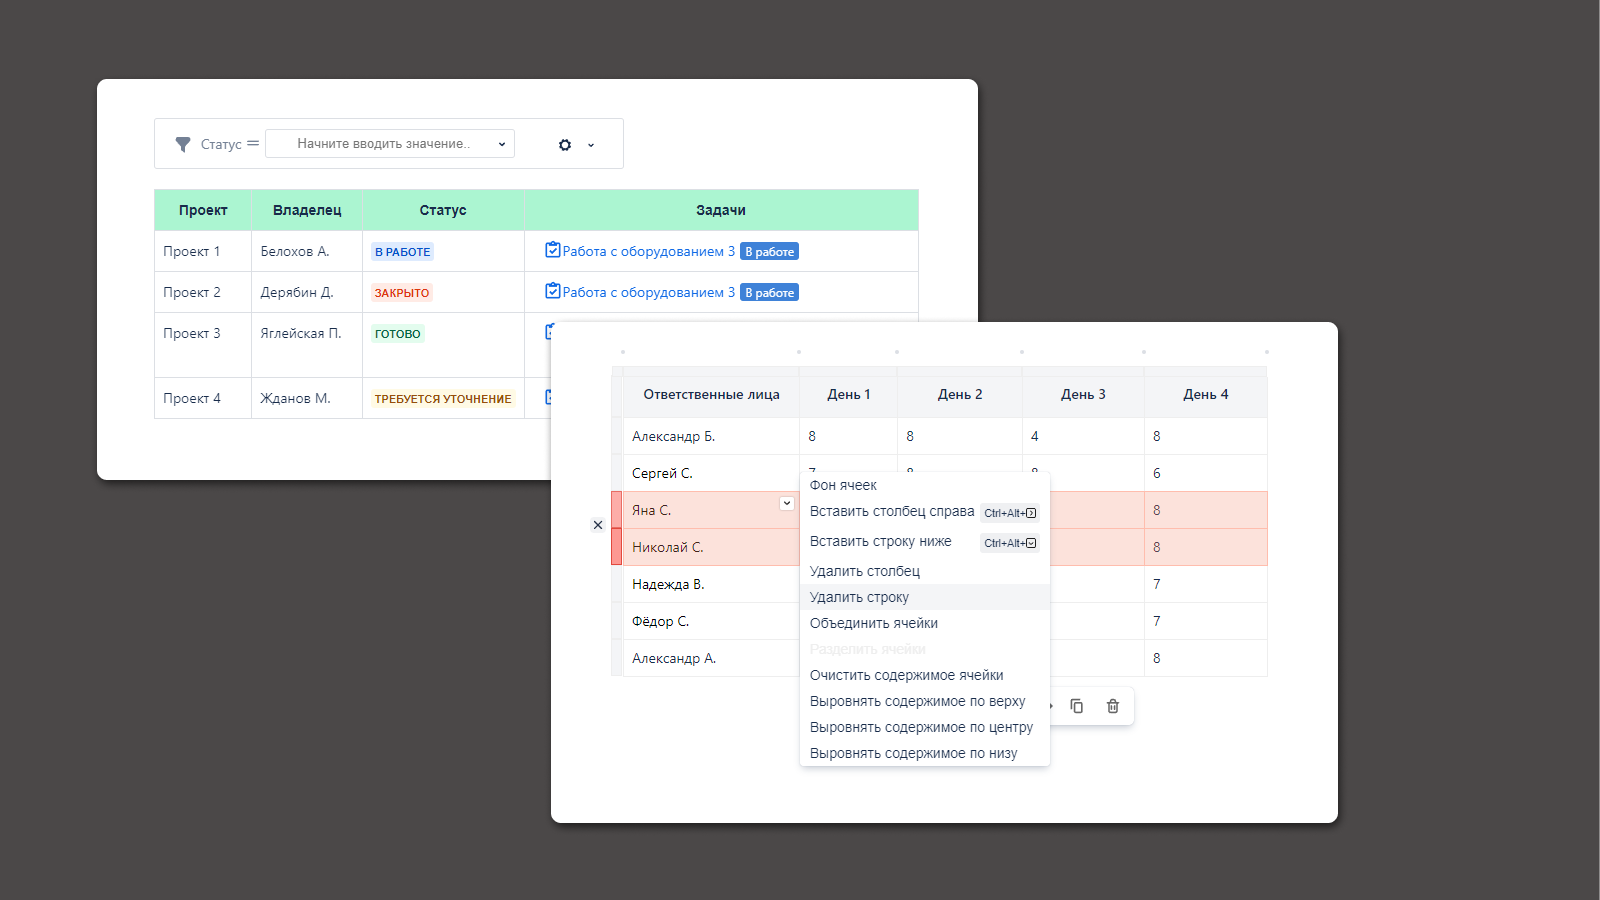Viewport: 1600px width, 900px height.
Task: Click the trash delete table icon
Action: [1113, 706]
